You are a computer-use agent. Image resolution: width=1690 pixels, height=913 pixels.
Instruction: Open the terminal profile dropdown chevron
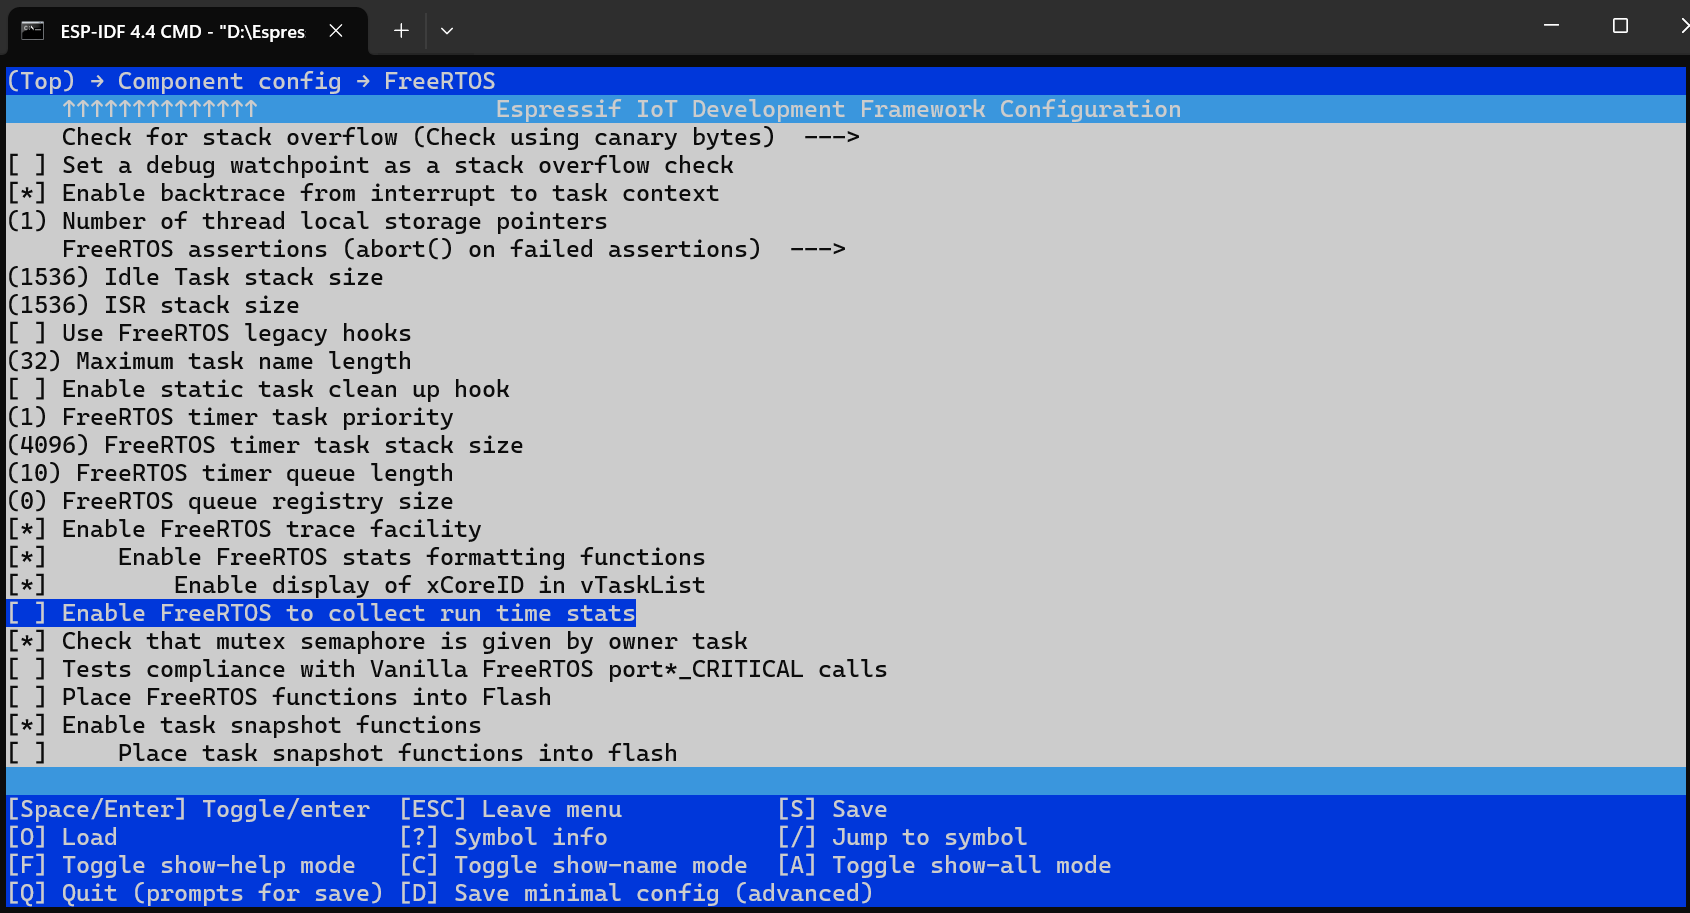tap(447, 31)
